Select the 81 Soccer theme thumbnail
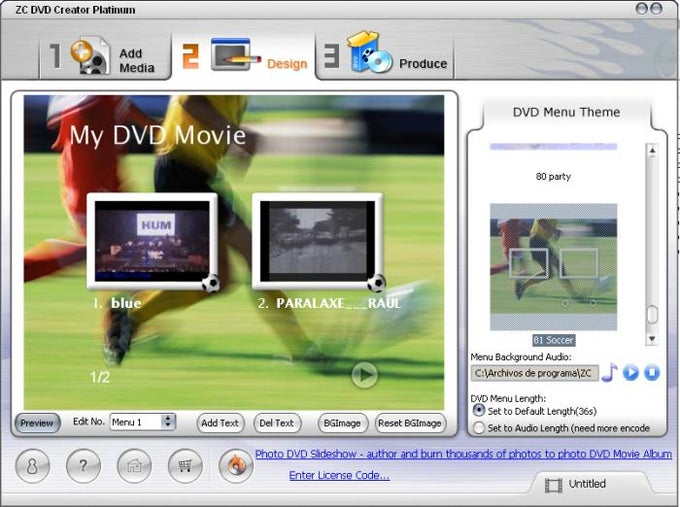 [x=553, y=267]
